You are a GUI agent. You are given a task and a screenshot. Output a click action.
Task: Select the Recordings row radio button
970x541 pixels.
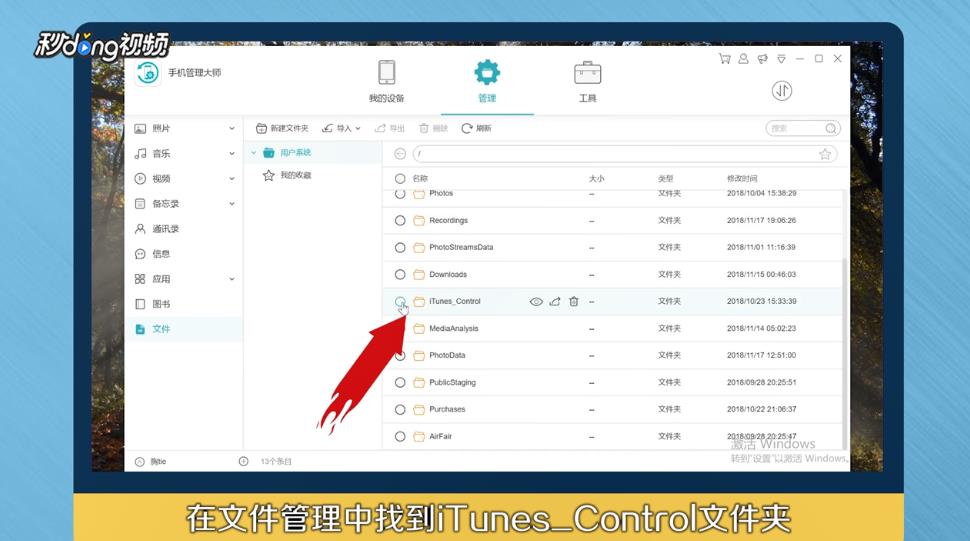[x=400, y=221]
